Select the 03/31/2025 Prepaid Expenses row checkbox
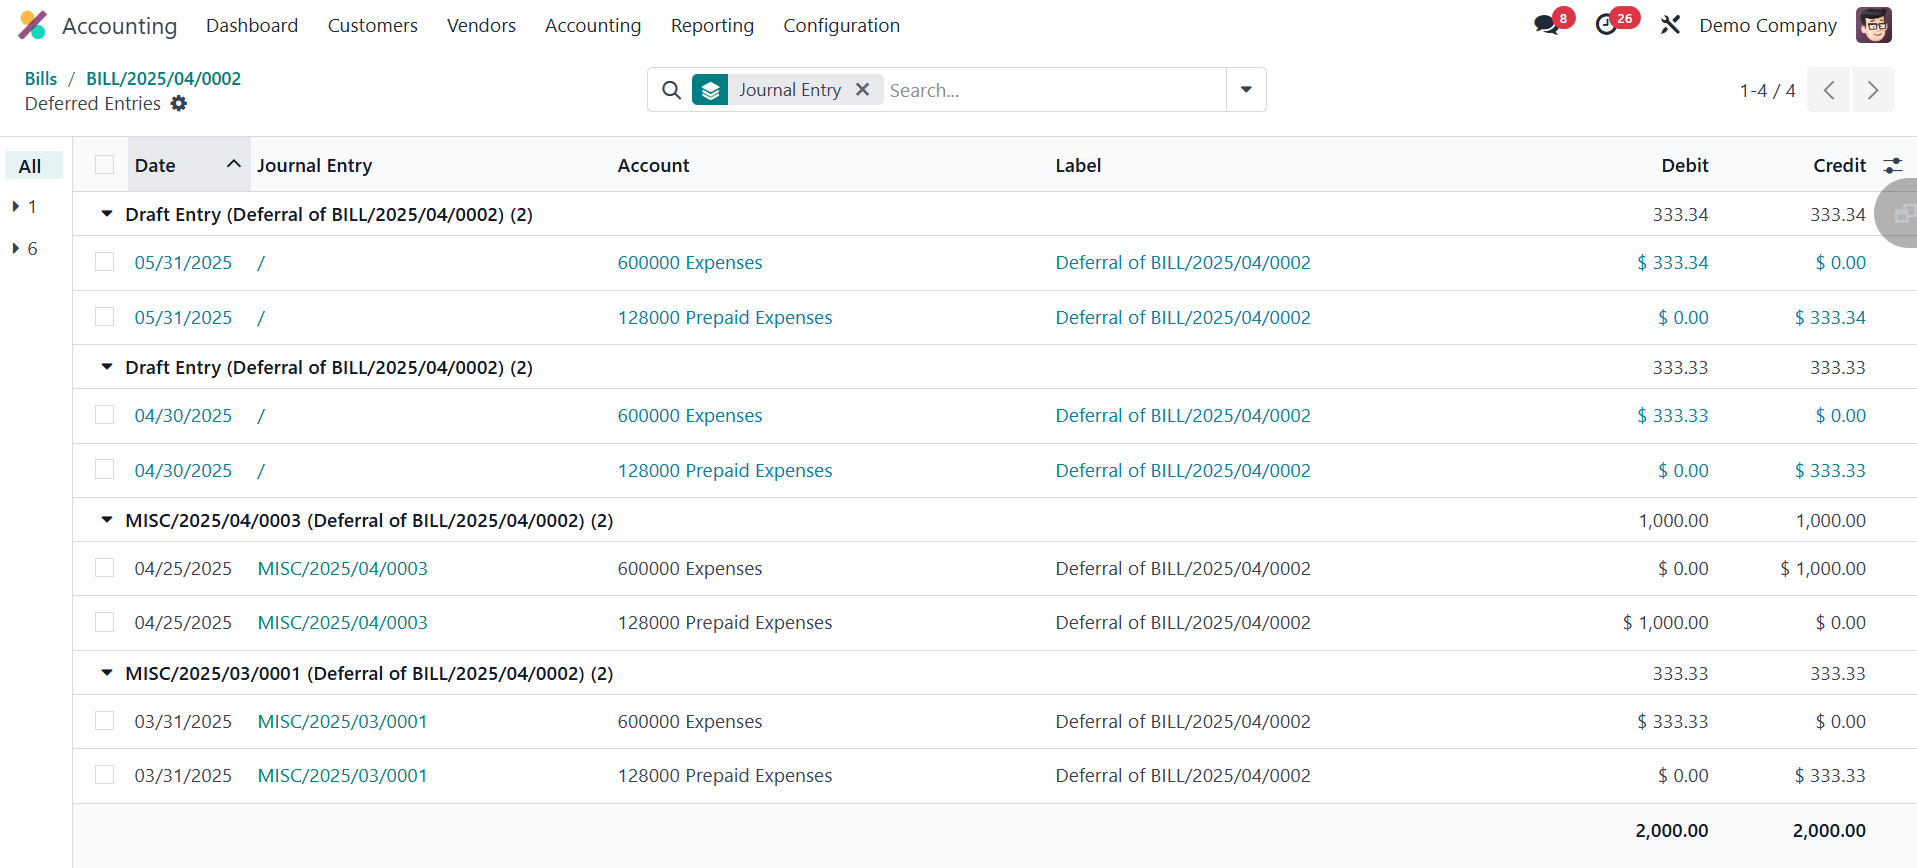This screenshot has width=1917, height=868. tap(105, 775)
